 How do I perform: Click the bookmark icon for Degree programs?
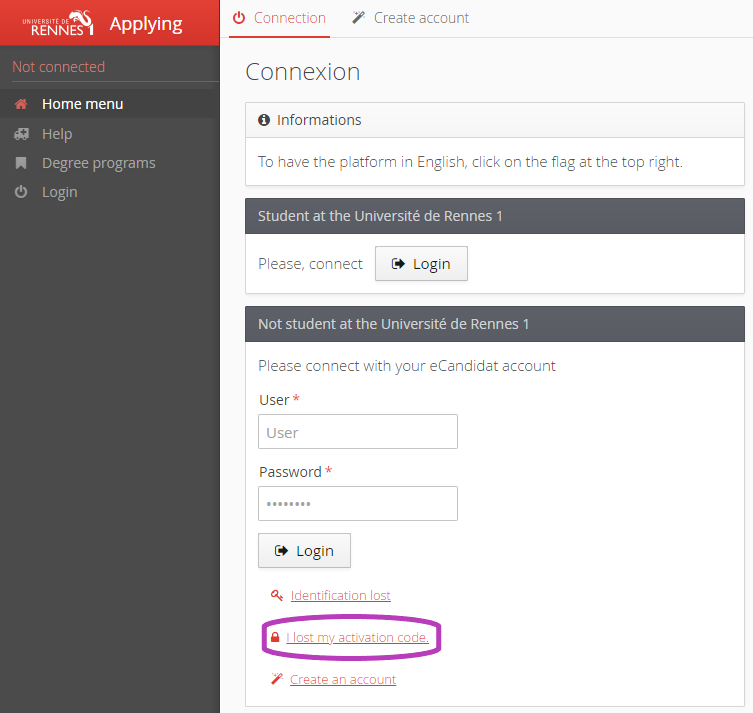(x=21, y=163)
